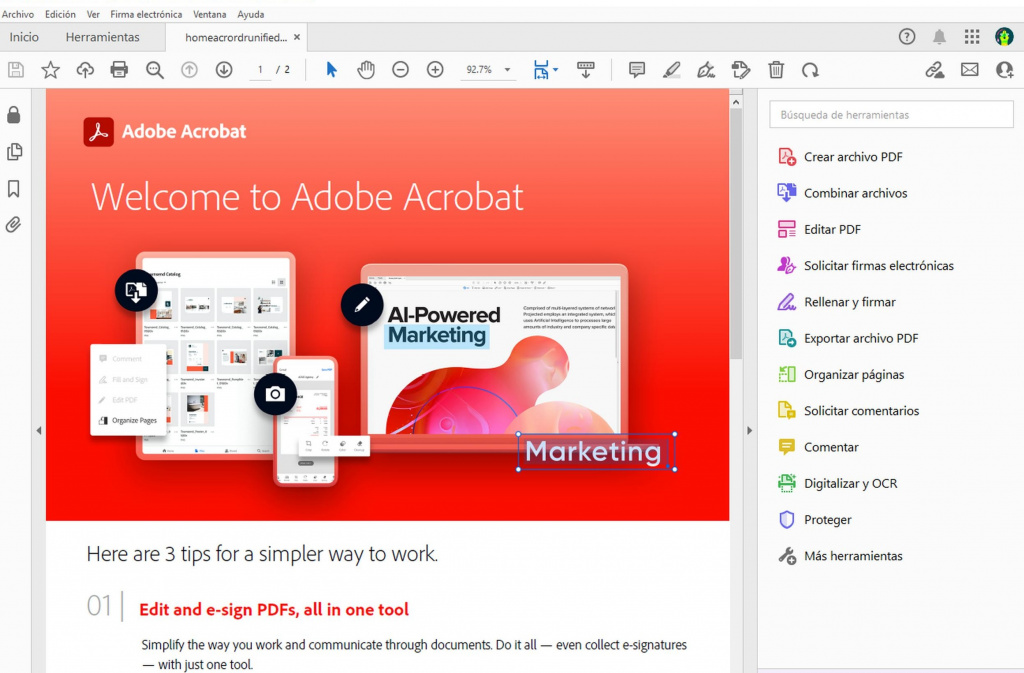
Task: Activate the Hand pan tool
Action: pyautogui.click(x=366, y=70)
